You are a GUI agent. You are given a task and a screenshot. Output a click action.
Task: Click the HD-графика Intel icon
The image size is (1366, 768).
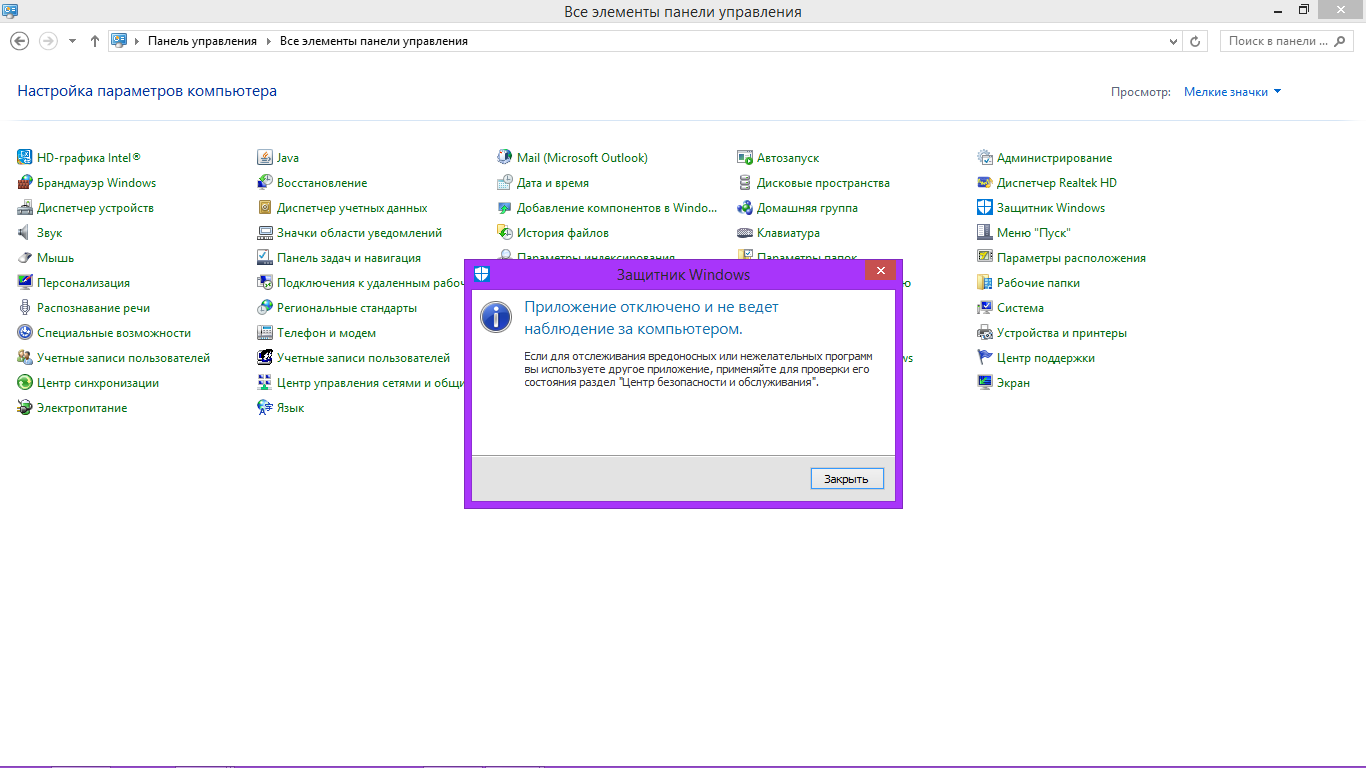pos(25,157)
